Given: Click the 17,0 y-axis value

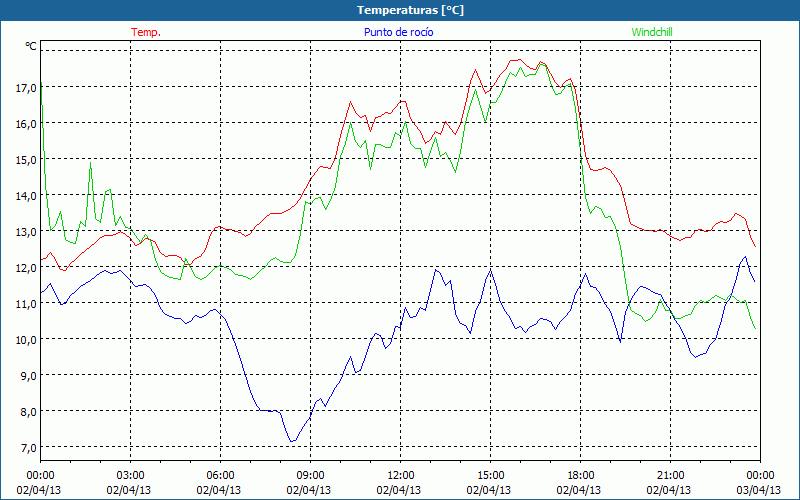Looking at the screenshot, I should click(26, 88).
